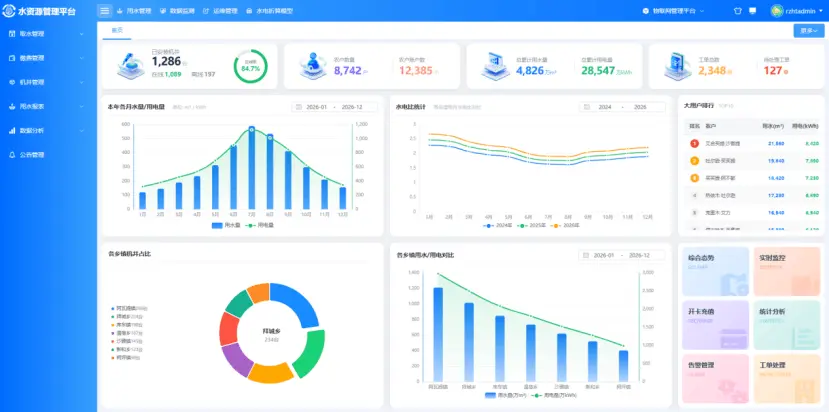Click the farmer illustration on the 8,742 card
The image size is (830, 412).
(313, 66)
